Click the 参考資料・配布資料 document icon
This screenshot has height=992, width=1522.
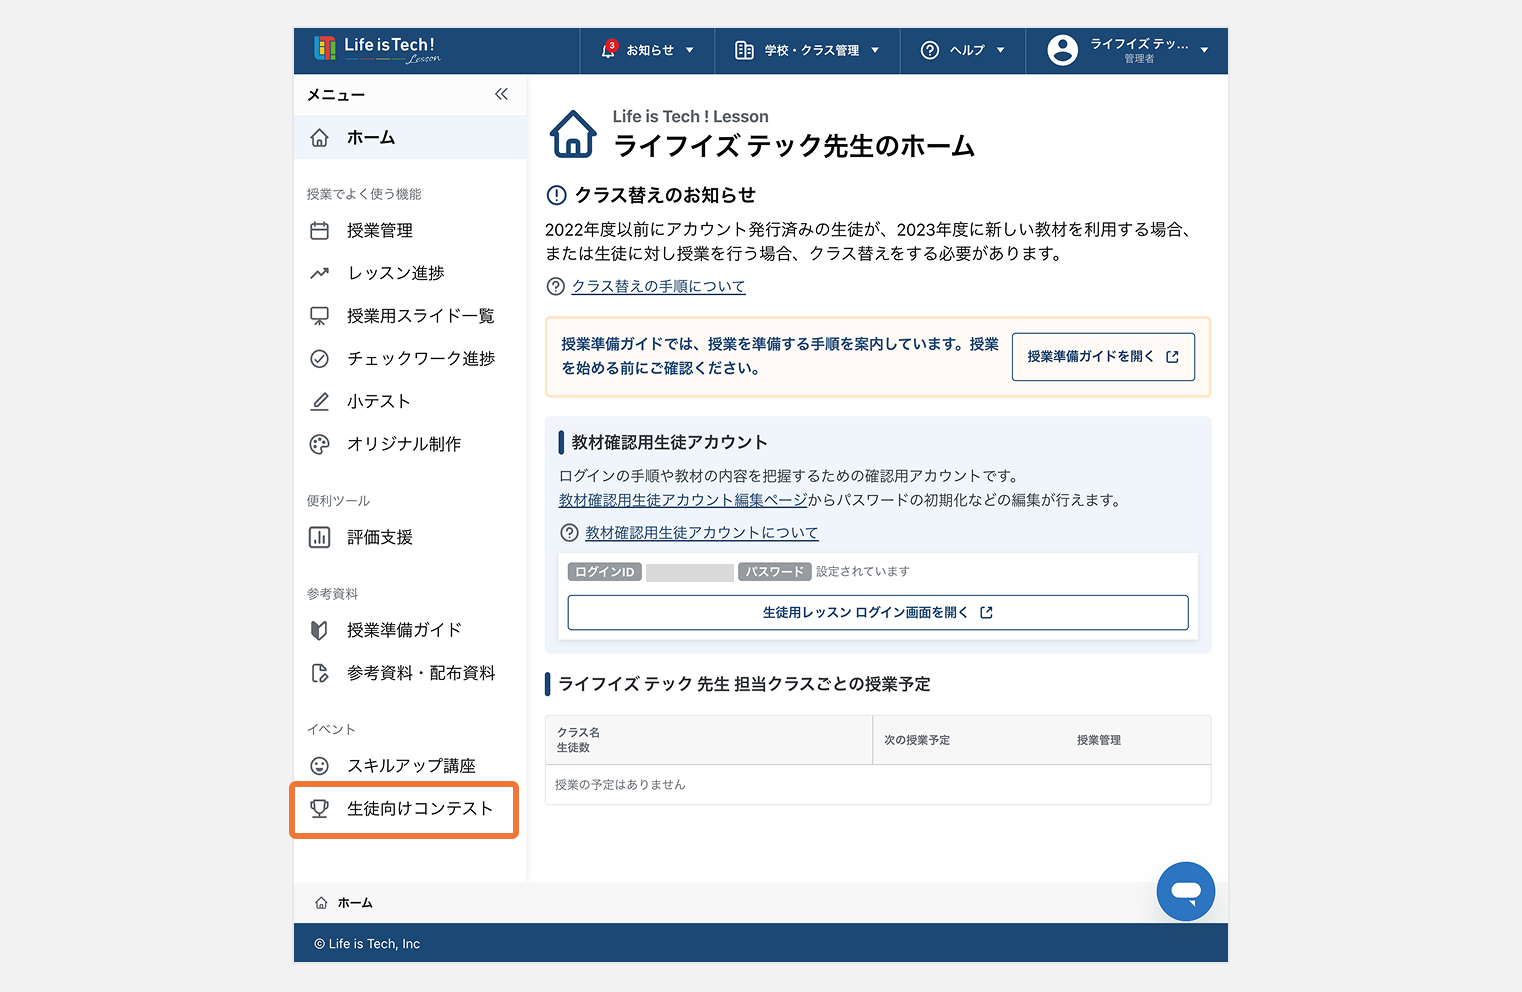click(x=320, y=673)
